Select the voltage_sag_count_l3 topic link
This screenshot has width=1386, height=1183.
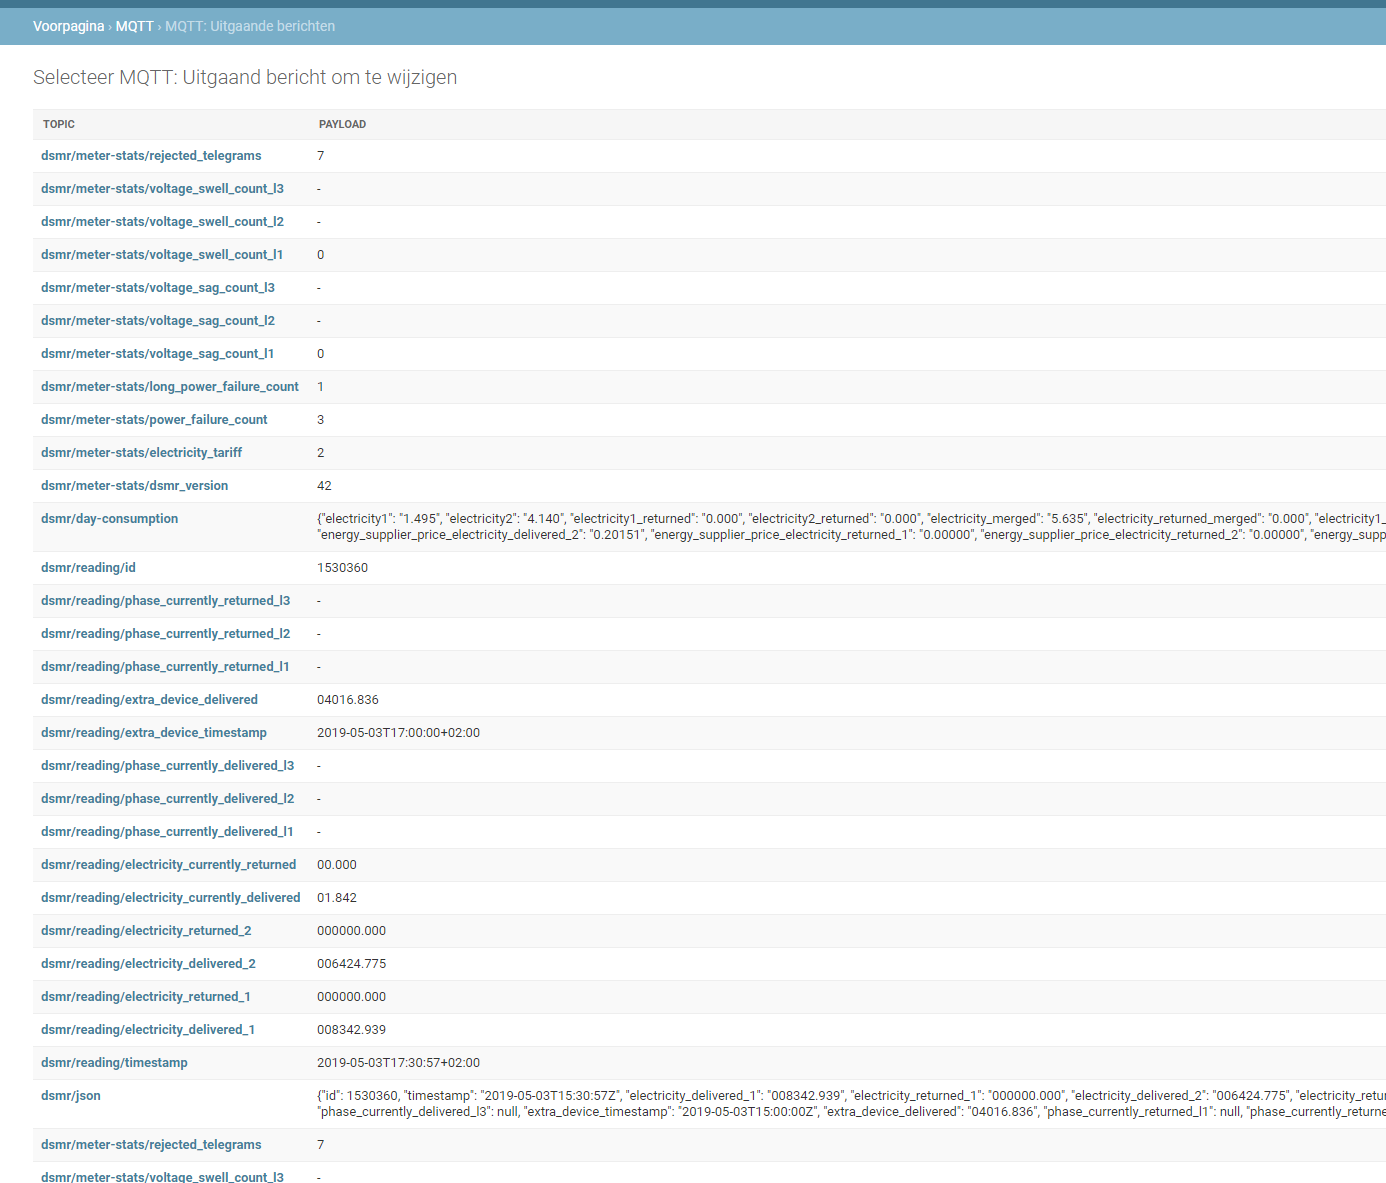coord(158,288)
